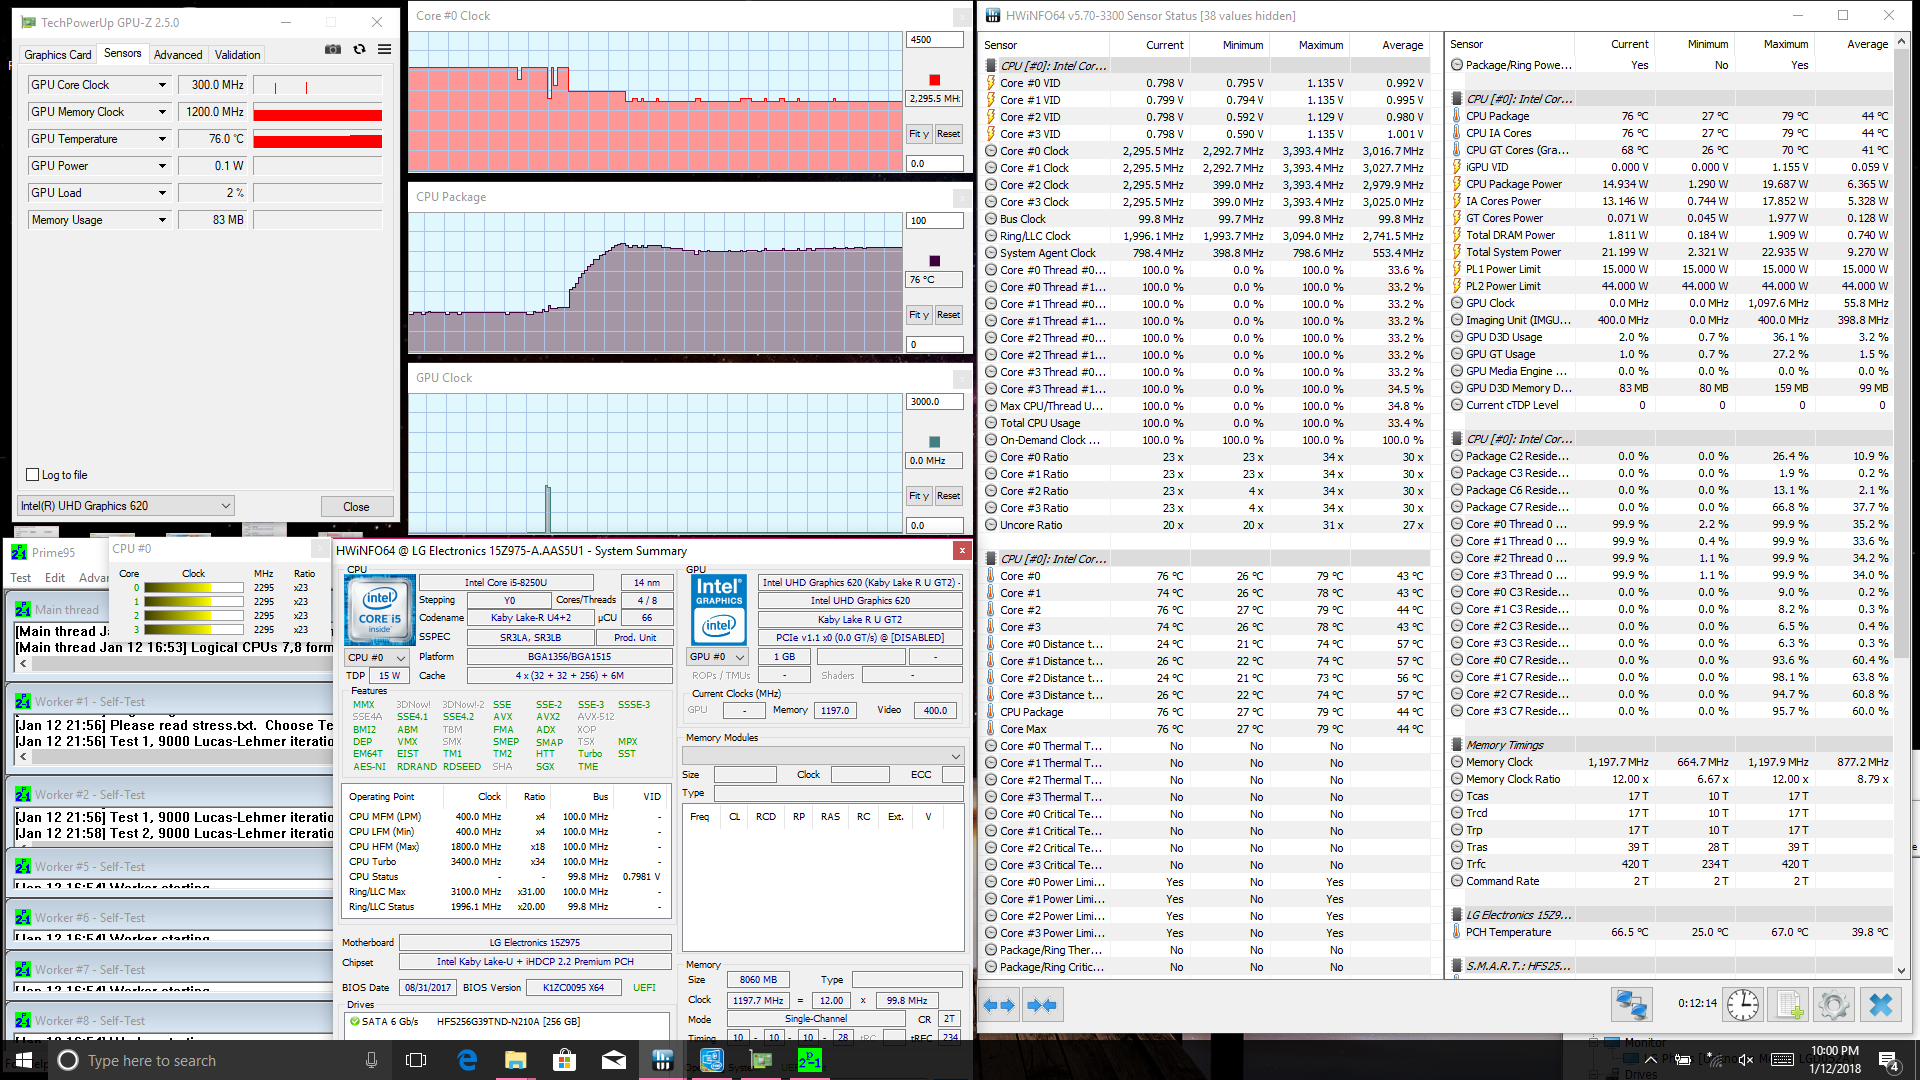Click the 4500 max value field
Screen dimensions: 1920x1080
(x=935, y=40)
